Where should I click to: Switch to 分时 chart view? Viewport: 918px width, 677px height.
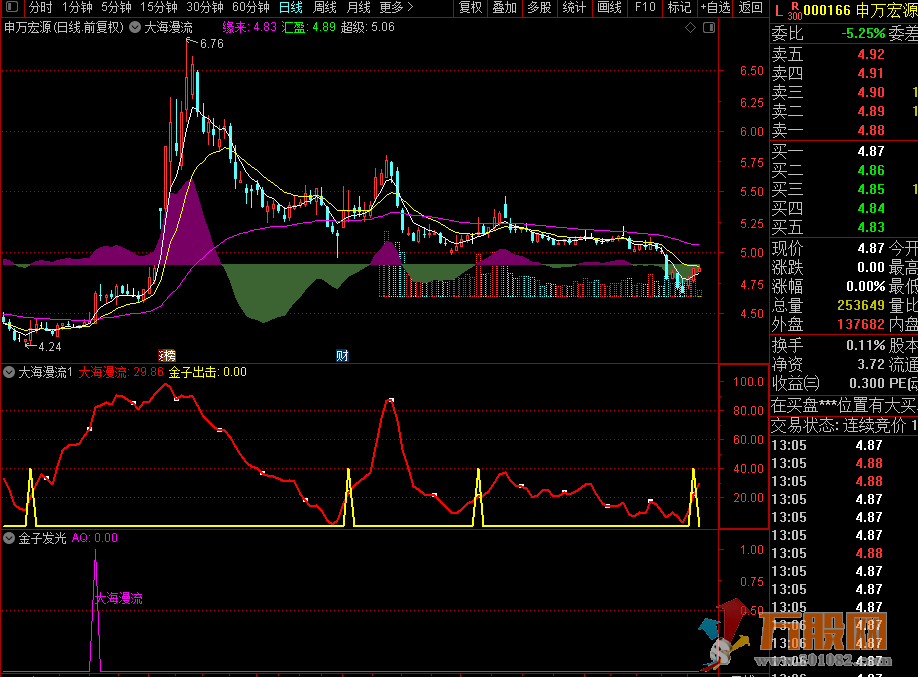click(40, 8)
